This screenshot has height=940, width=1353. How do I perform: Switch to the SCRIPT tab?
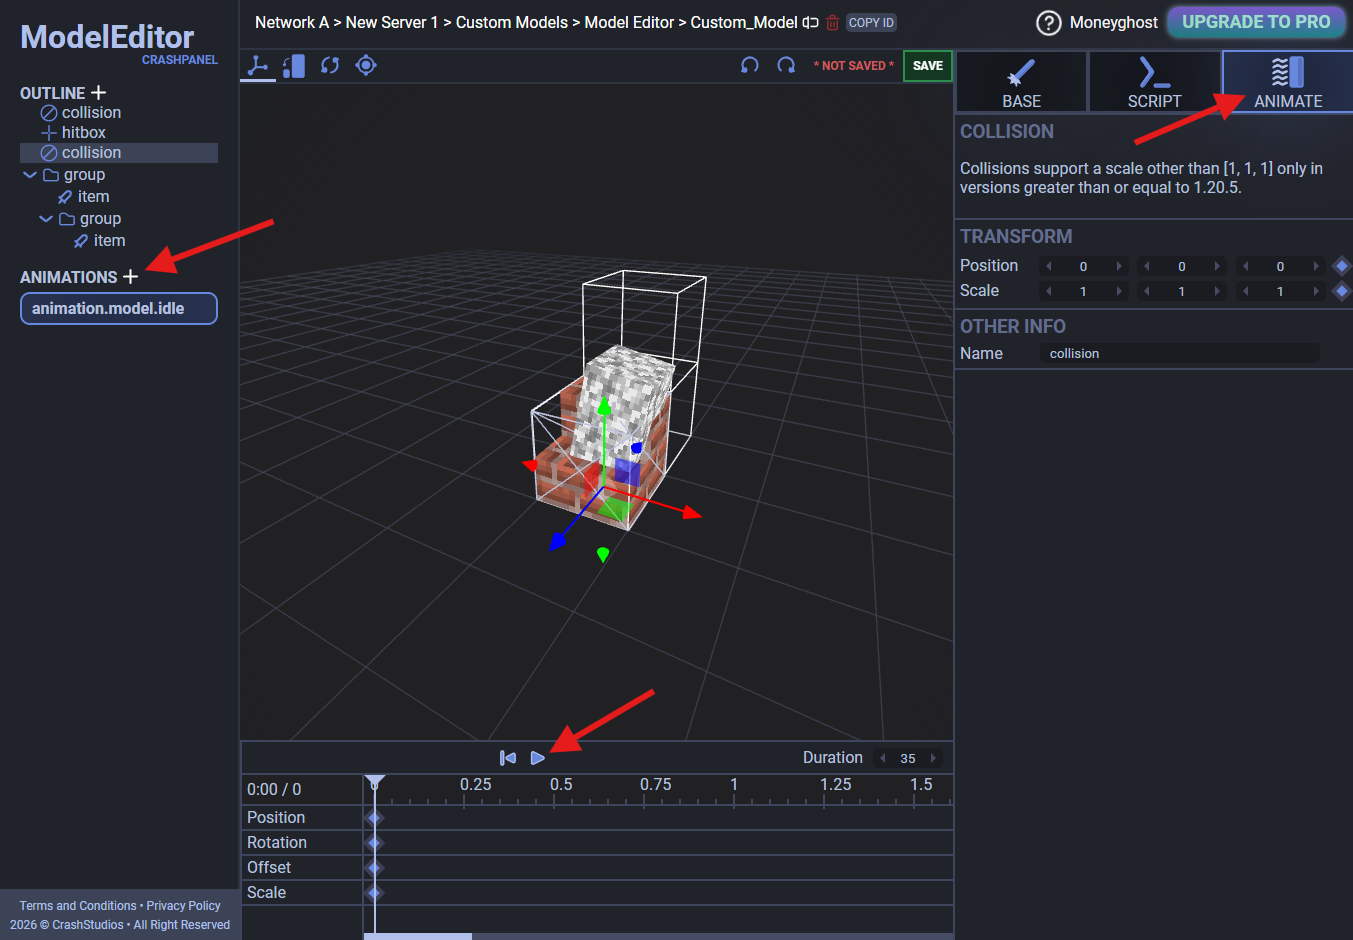point(1154,82)
